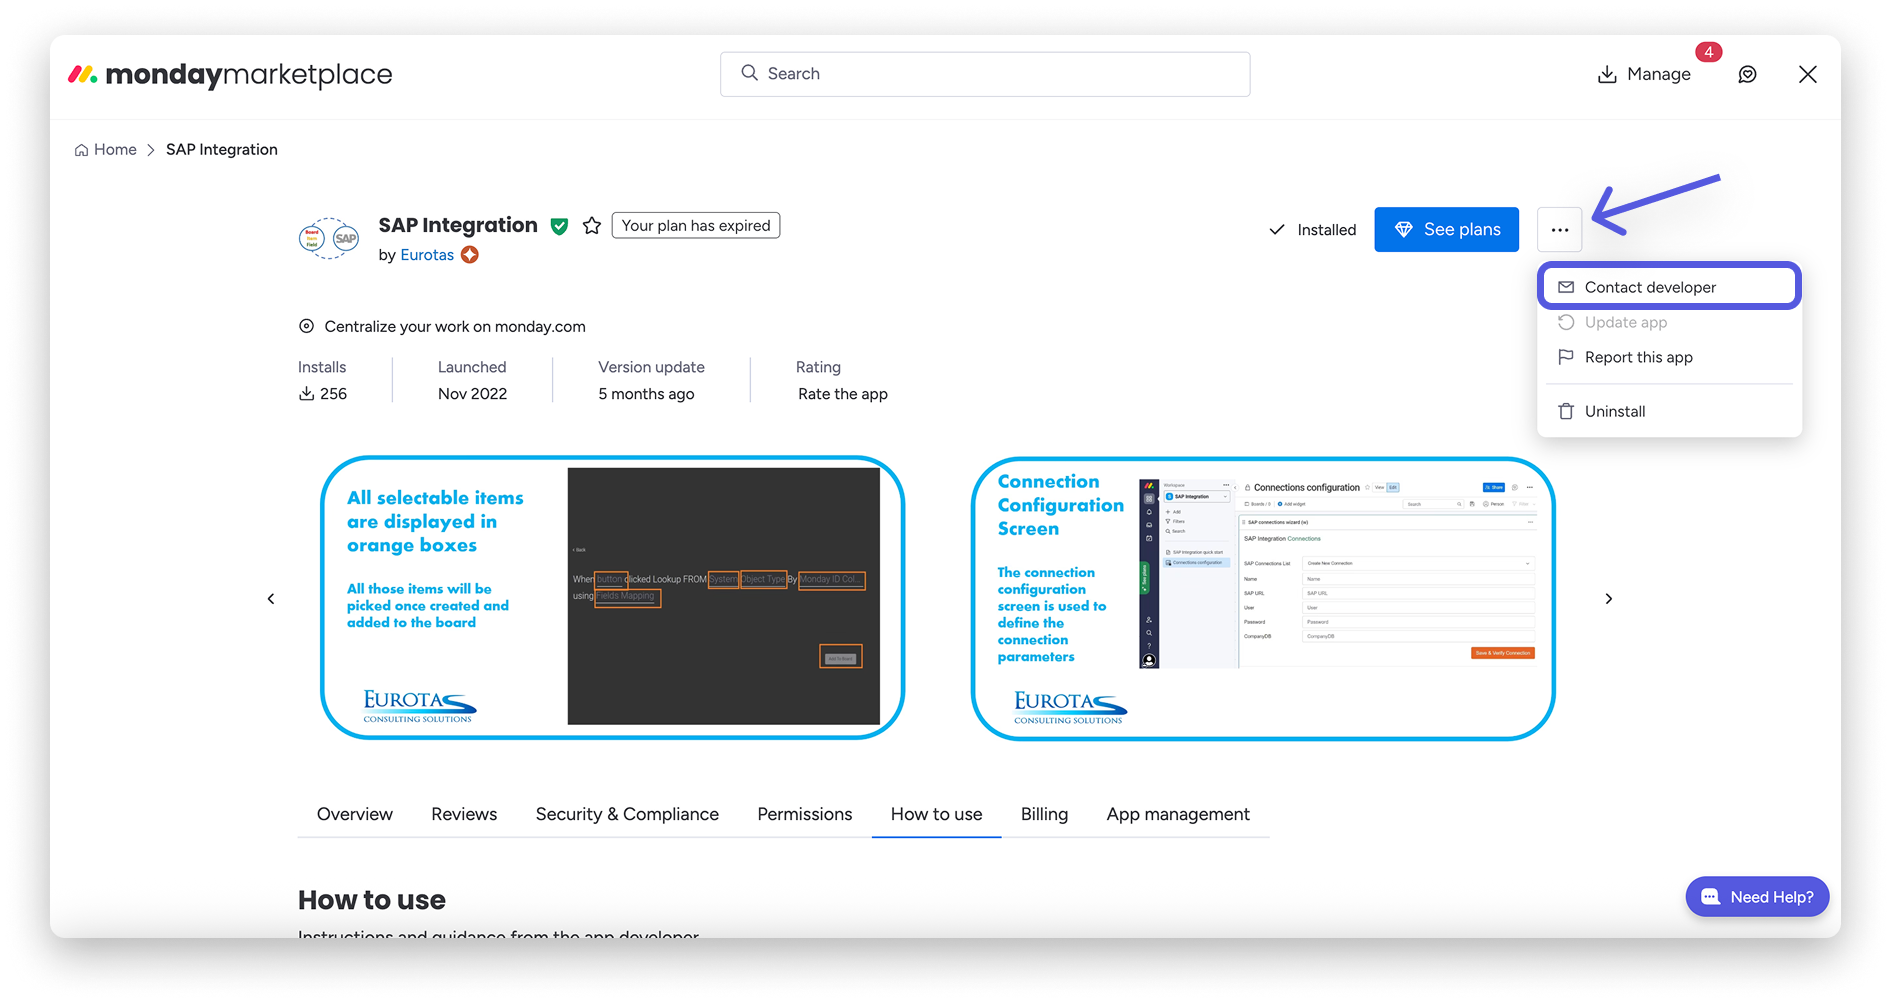Click the SAP Integration app logo
The image size is (1891, 1003).
pos(329,238)
